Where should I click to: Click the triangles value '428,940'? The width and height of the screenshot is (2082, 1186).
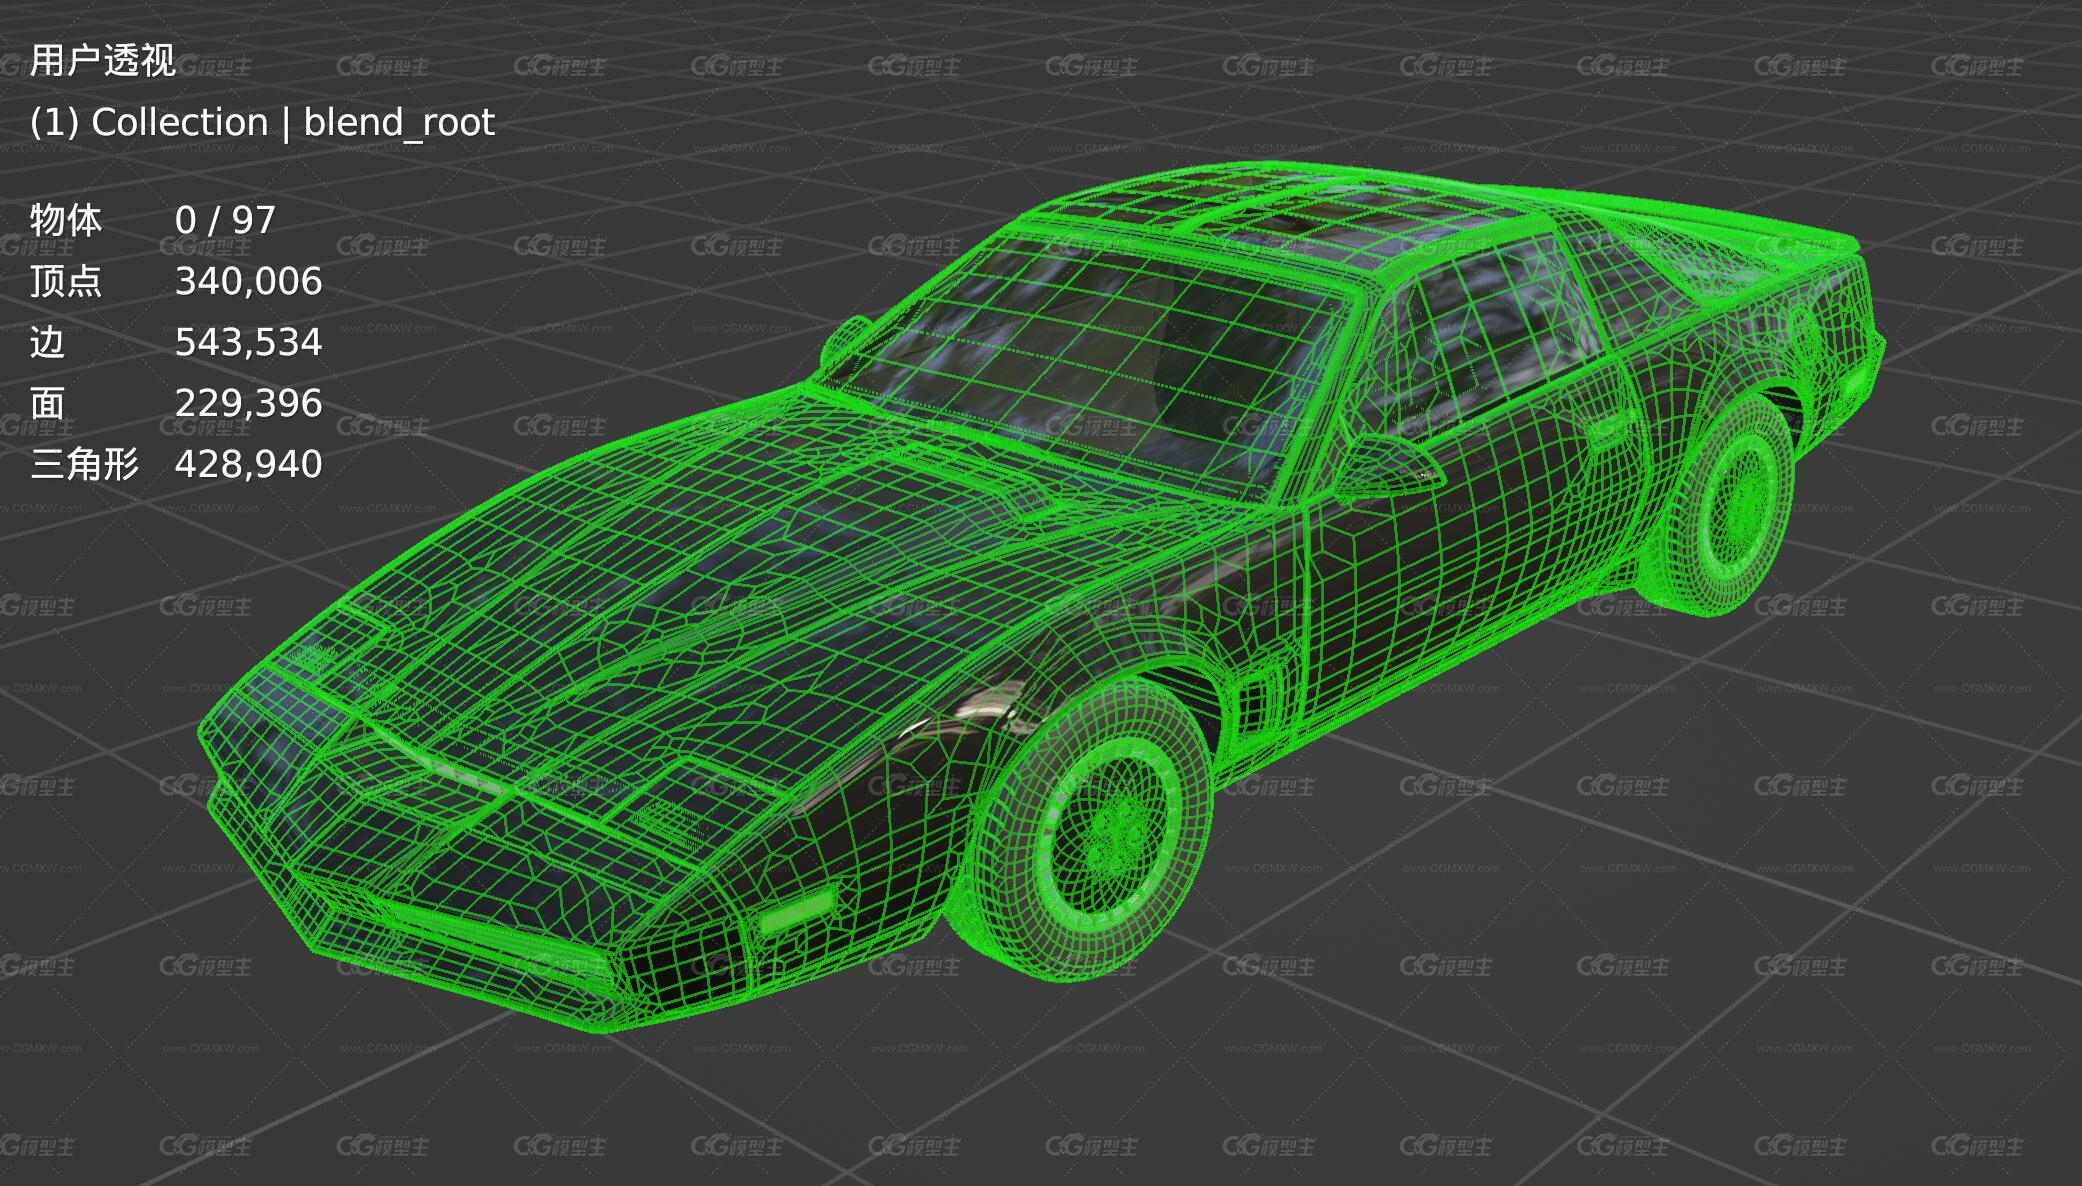(x=248, y=464)
